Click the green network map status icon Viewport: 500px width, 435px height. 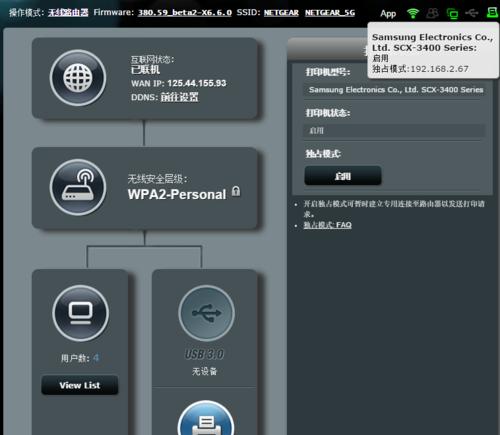pyautogui.click(x=452, y=14)
